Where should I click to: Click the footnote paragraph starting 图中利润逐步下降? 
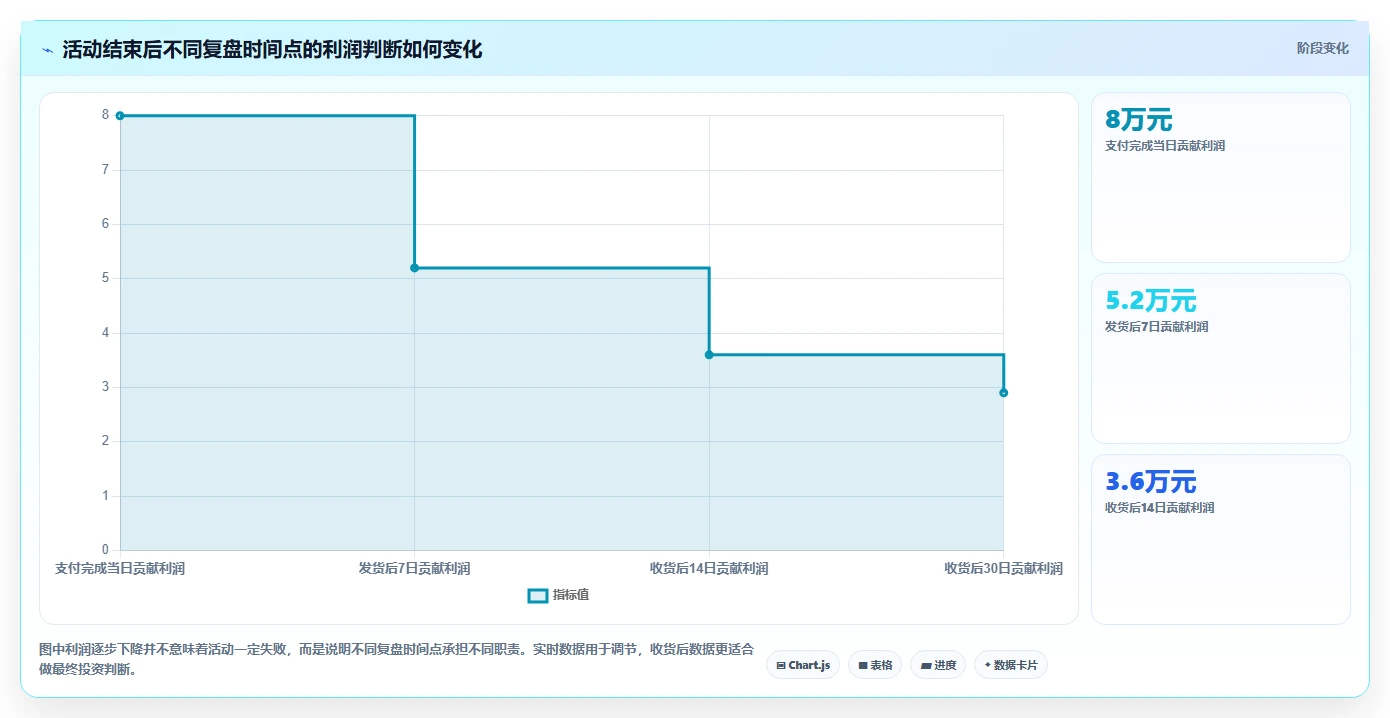[396, 660]
